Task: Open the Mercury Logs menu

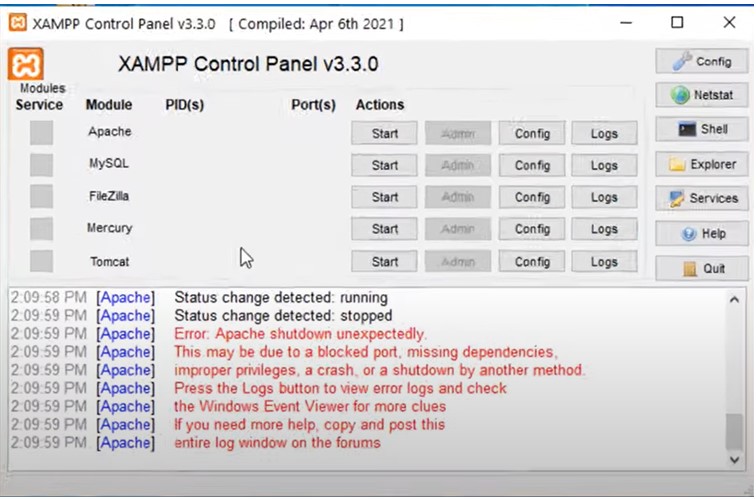Action: (x=604, y=229)
